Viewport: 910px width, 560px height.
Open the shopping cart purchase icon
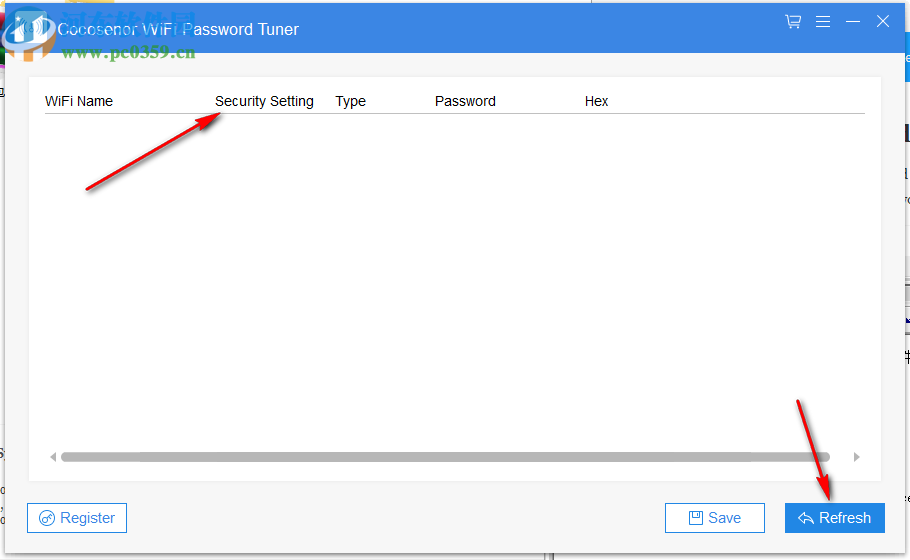point(793,21)
